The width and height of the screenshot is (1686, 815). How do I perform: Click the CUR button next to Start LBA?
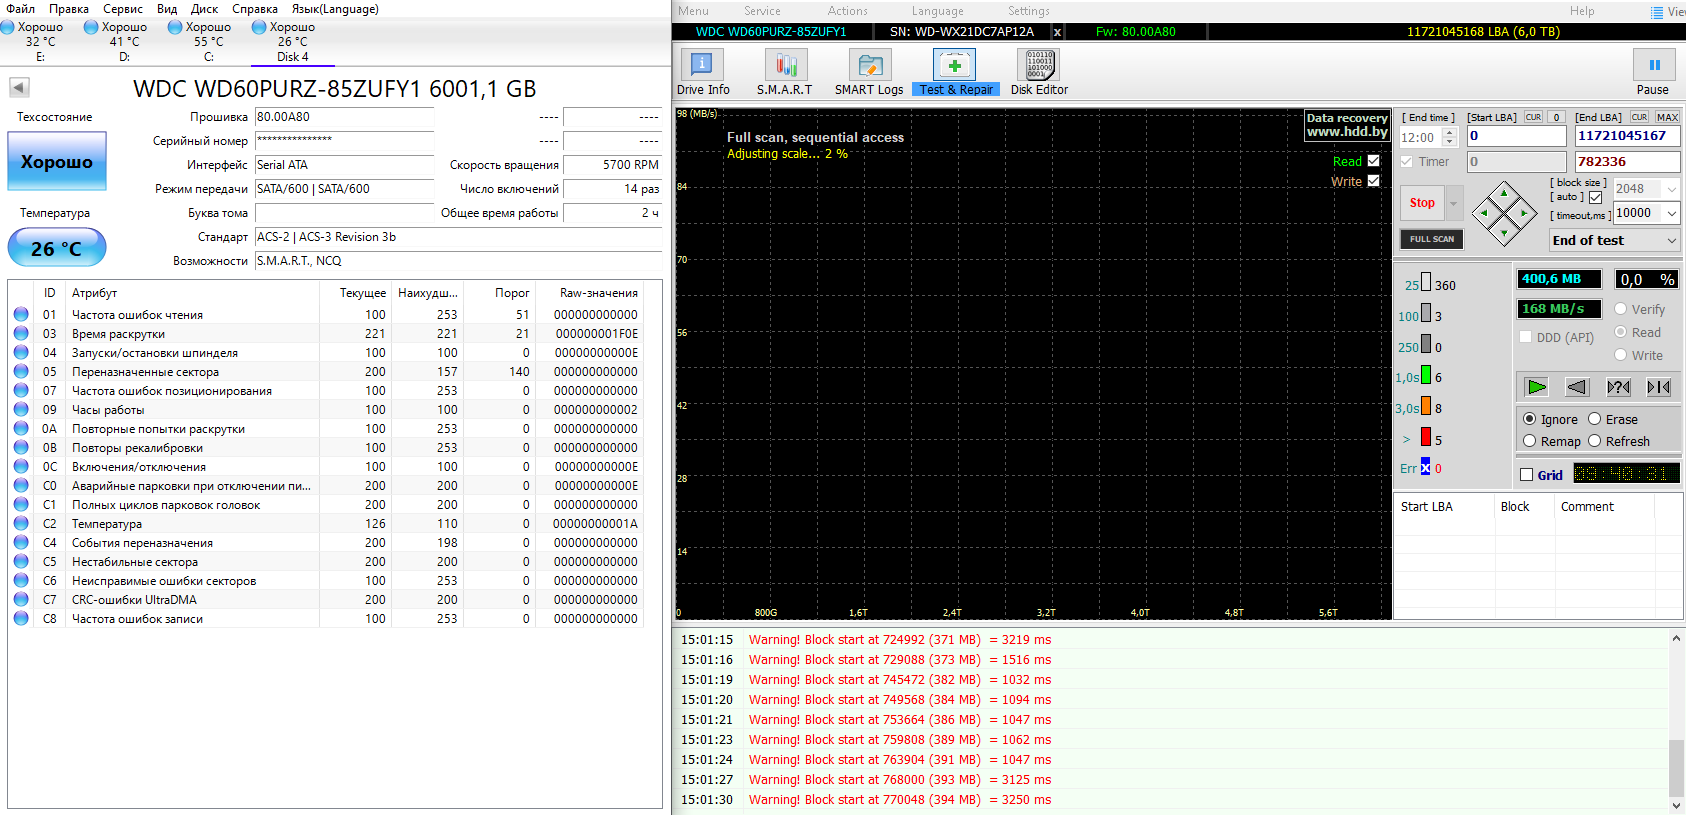[1533, 117]
